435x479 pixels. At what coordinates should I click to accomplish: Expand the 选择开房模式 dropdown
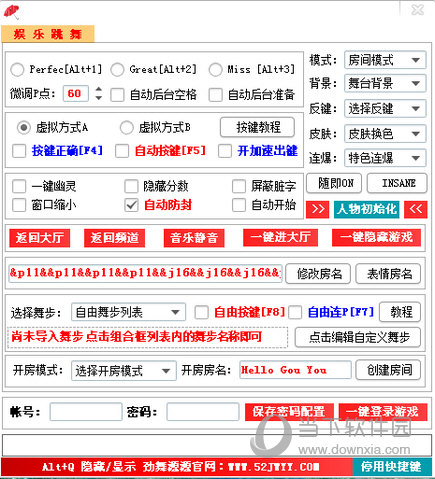coord(124,371)
